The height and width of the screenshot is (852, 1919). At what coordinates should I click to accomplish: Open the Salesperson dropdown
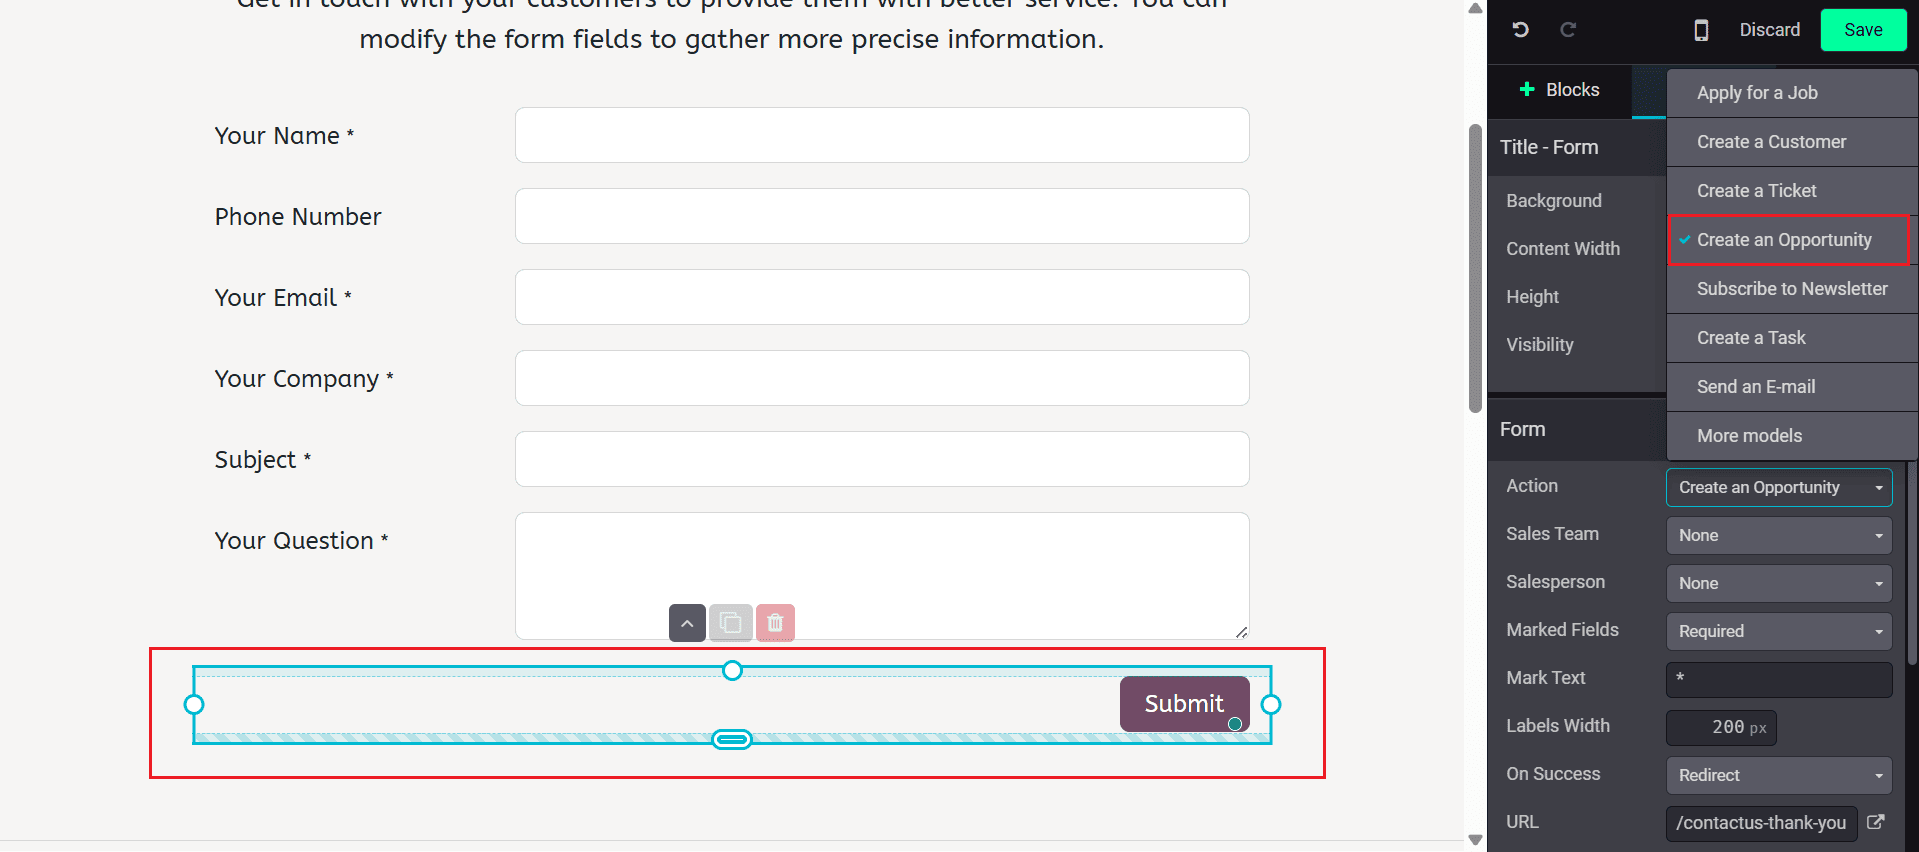(1778, 583)
